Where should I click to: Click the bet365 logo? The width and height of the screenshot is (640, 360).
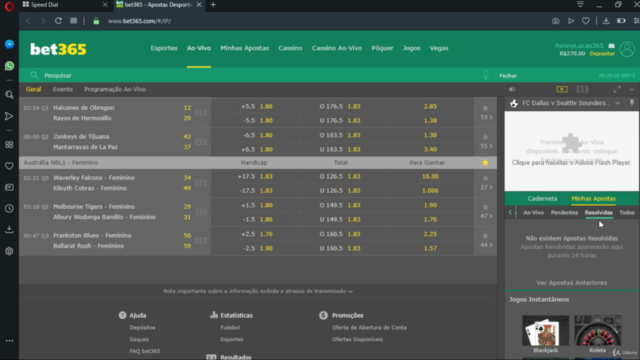click(58, 49)
